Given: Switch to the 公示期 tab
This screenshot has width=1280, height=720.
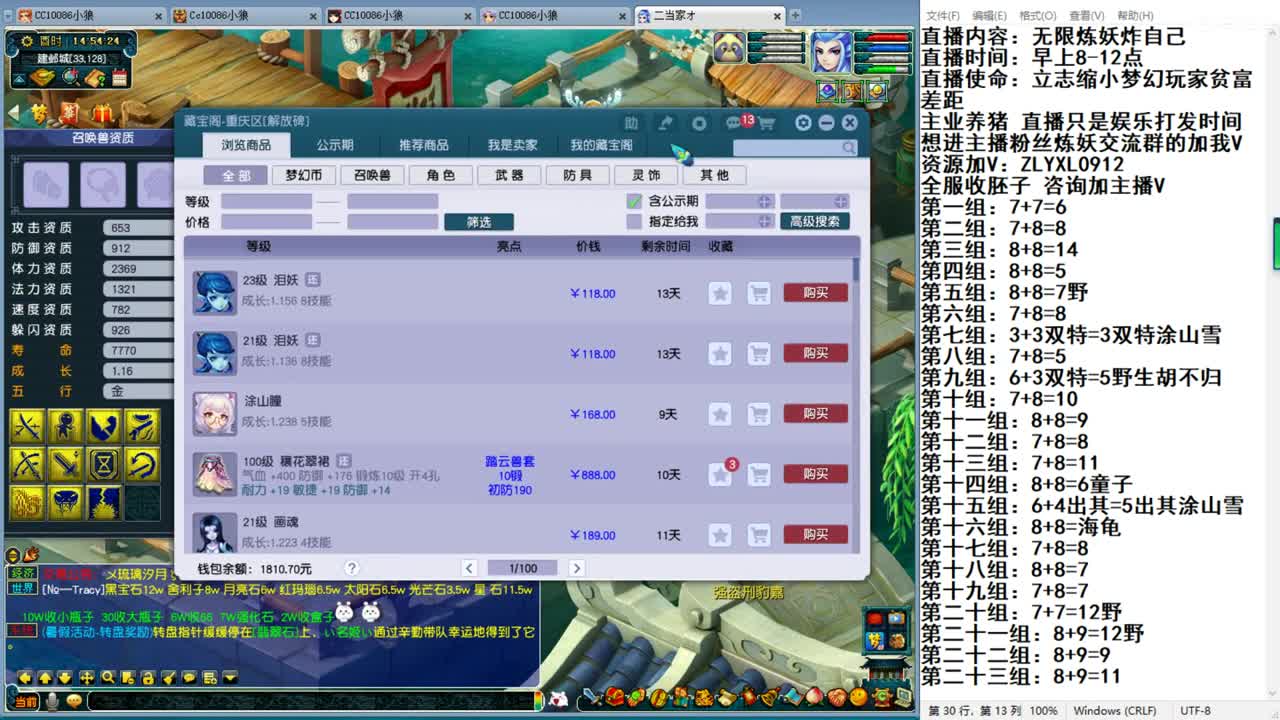Looking at the screenshot, I should (335, 145).
